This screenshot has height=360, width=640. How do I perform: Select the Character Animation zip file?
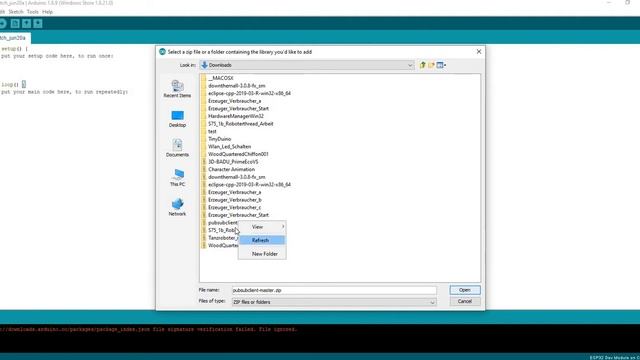[x=228, y=169]
